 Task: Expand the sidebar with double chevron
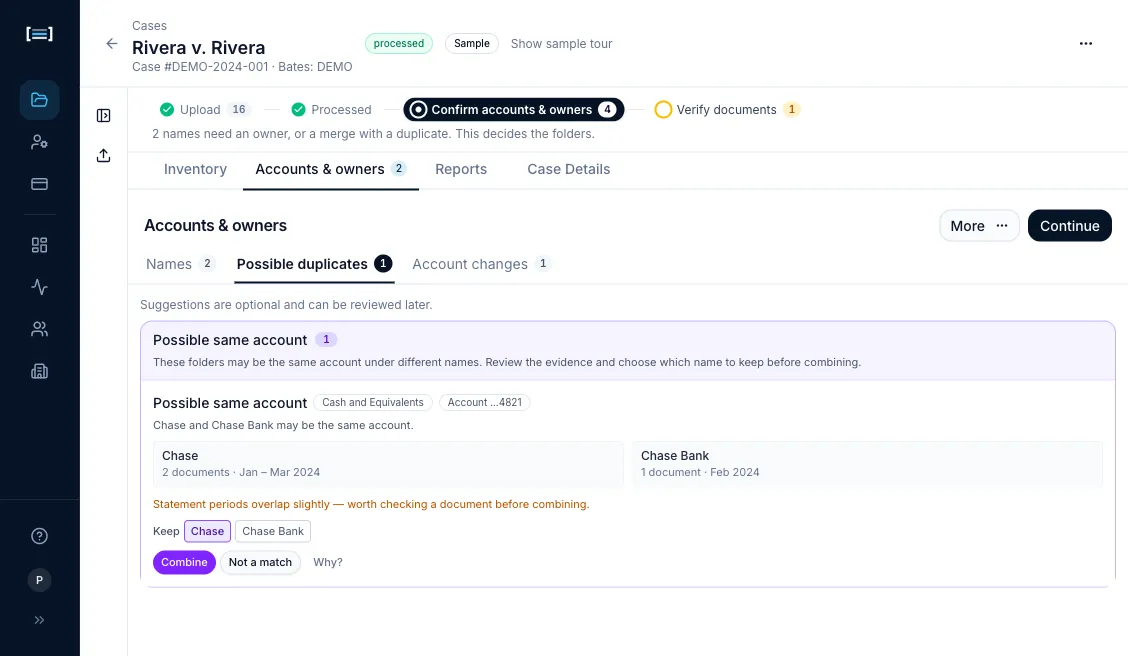point(40,620)
